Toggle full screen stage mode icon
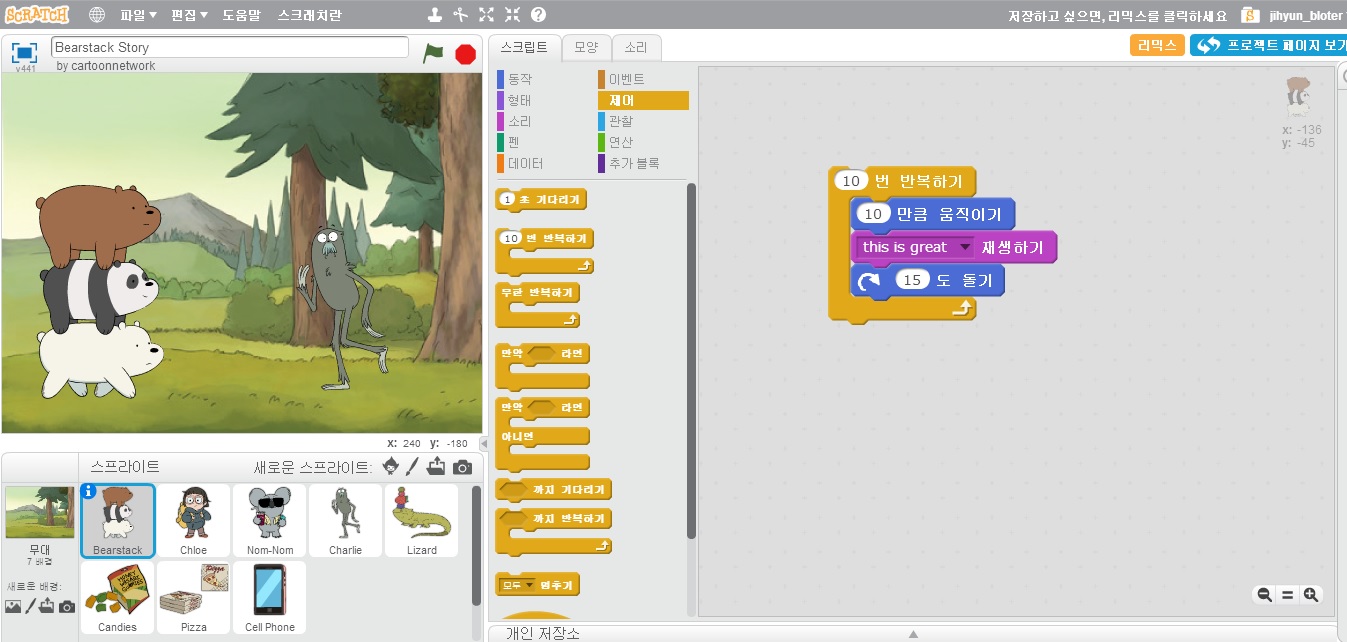Viewport: 1347px width, 642px height. click(x=25, y=52)
